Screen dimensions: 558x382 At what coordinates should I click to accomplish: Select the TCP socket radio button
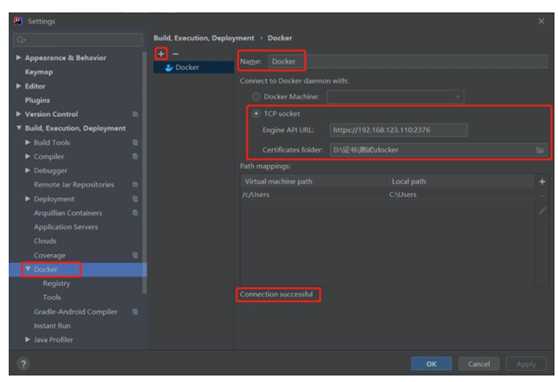[x=256, y=114]
